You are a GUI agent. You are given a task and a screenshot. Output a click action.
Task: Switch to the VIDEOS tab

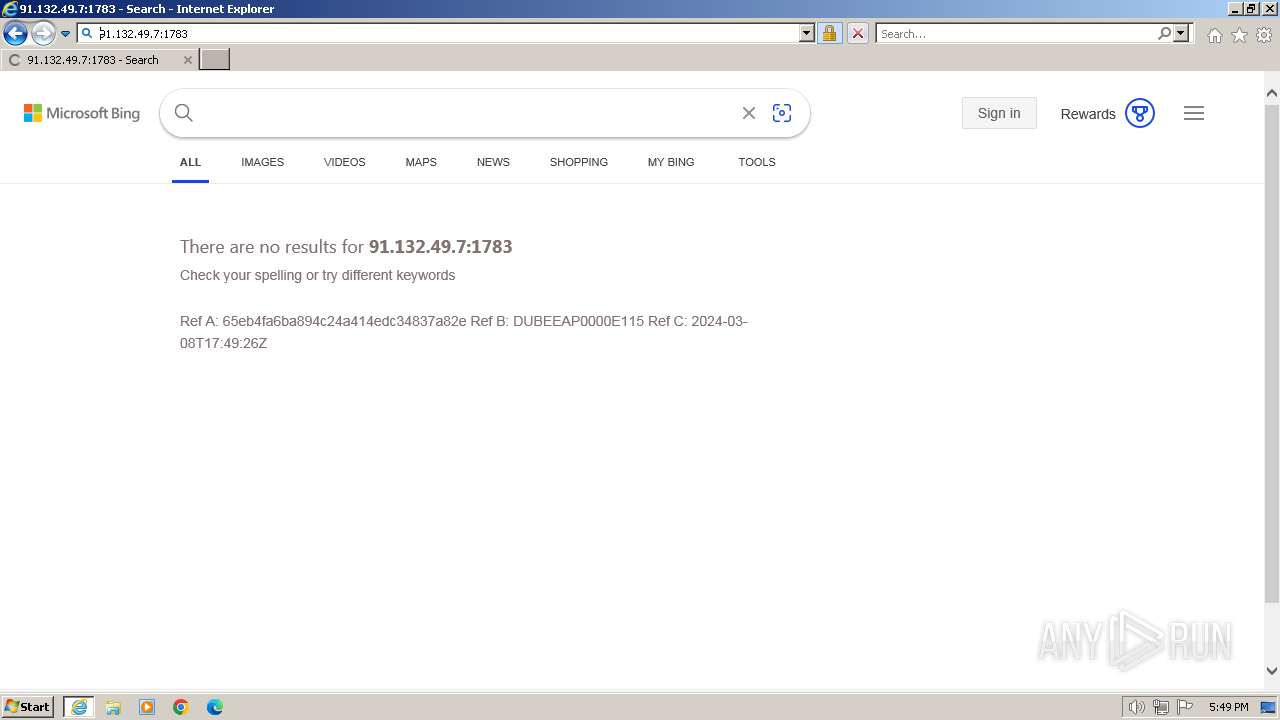pos(345,162)
